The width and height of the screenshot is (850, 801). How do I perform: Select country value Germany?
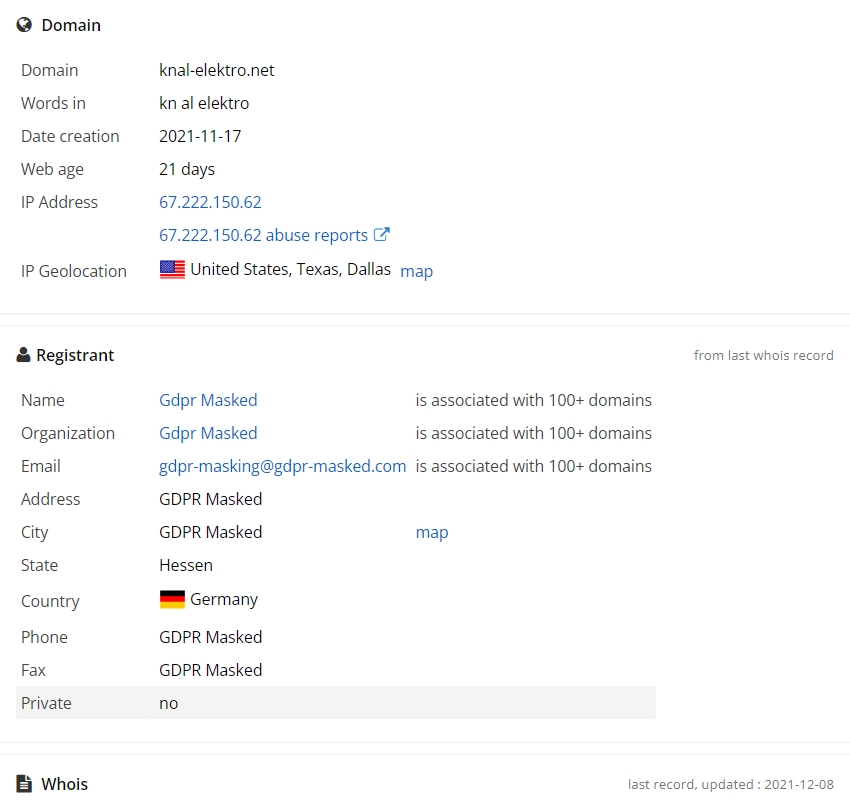tap(224, 600)
